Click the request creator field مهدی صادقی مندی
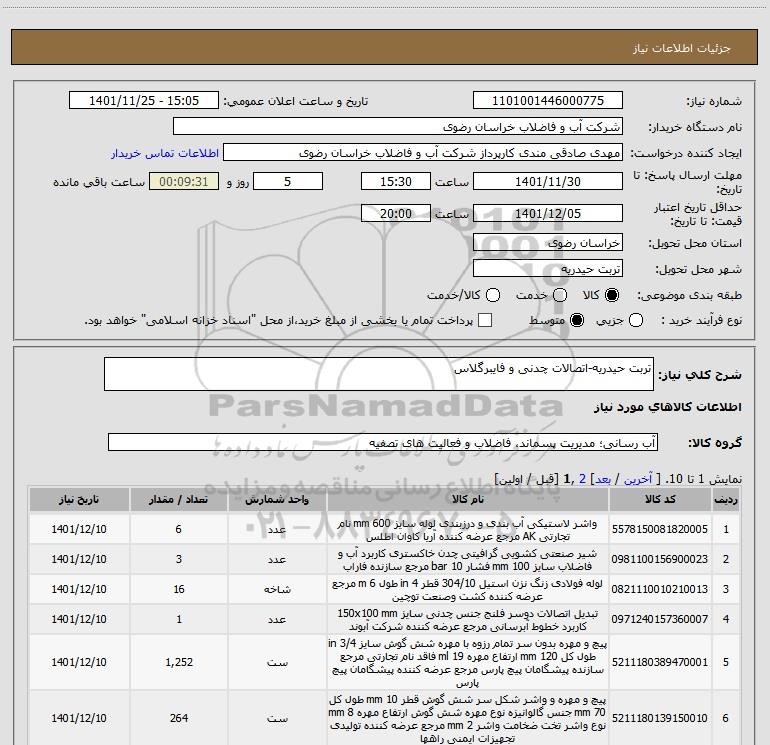 pyautogui.click(x=423, y=153)
